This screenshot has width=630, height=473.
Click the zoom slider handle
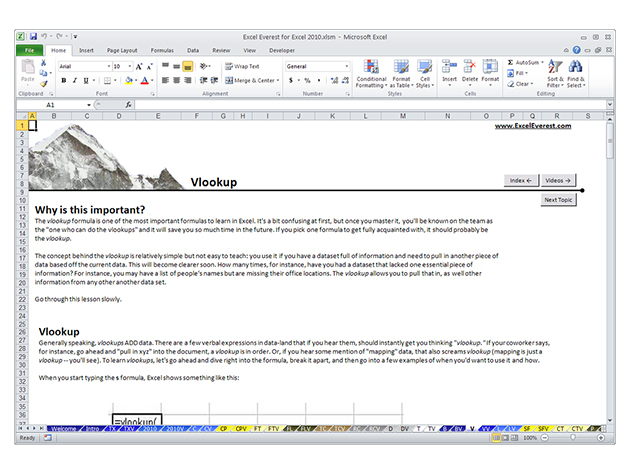pos(573,438)
